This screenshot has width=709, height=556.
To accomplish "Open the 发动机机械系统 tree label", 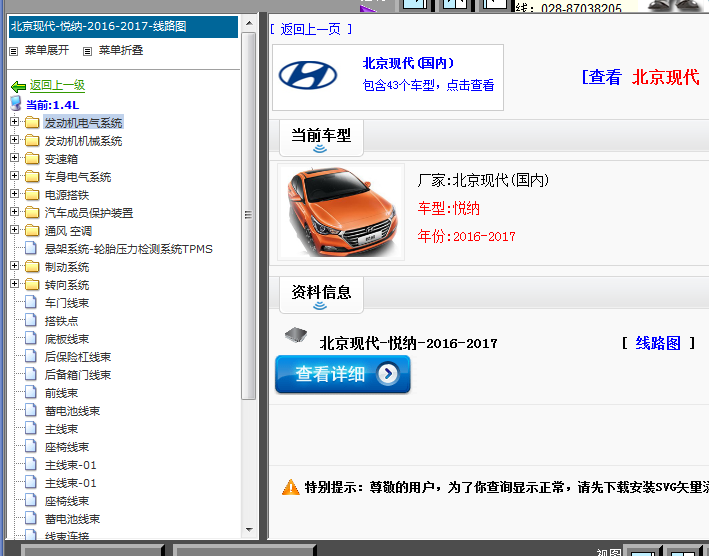I will pyautogui.click(x=83, y=141).
